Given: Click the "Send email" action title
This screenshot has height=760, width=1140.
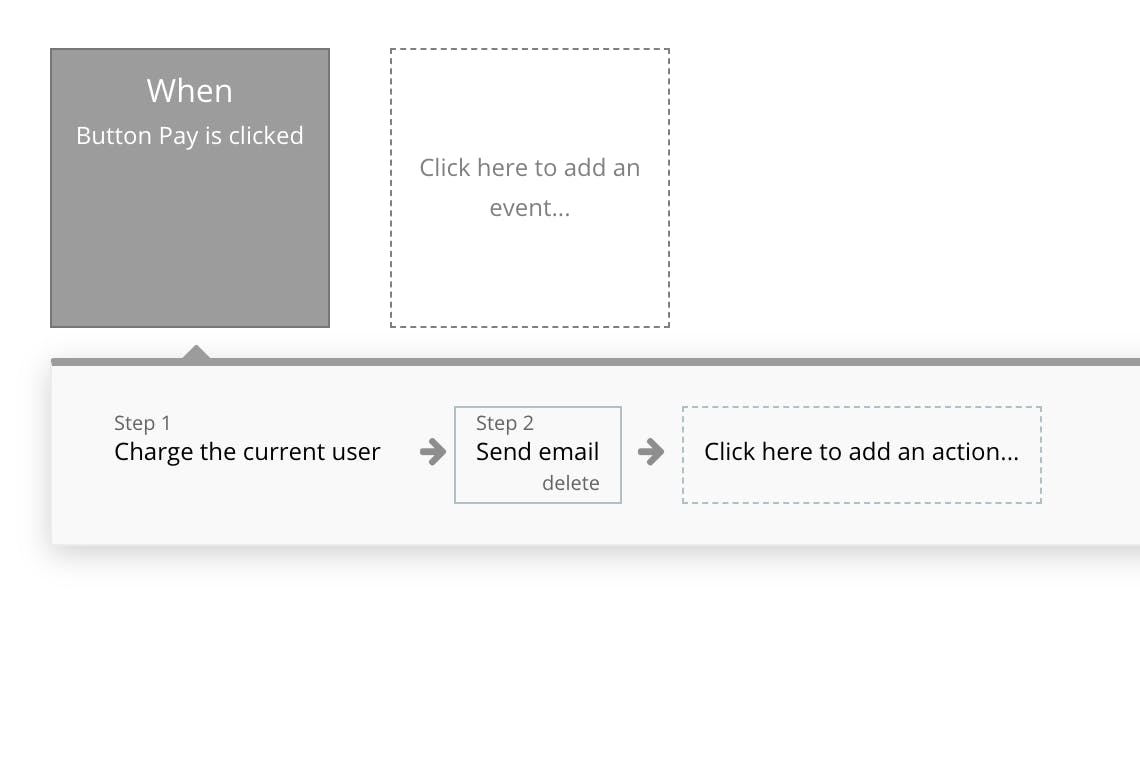Looking at the screenshot, I should click(x=537, y=452).
